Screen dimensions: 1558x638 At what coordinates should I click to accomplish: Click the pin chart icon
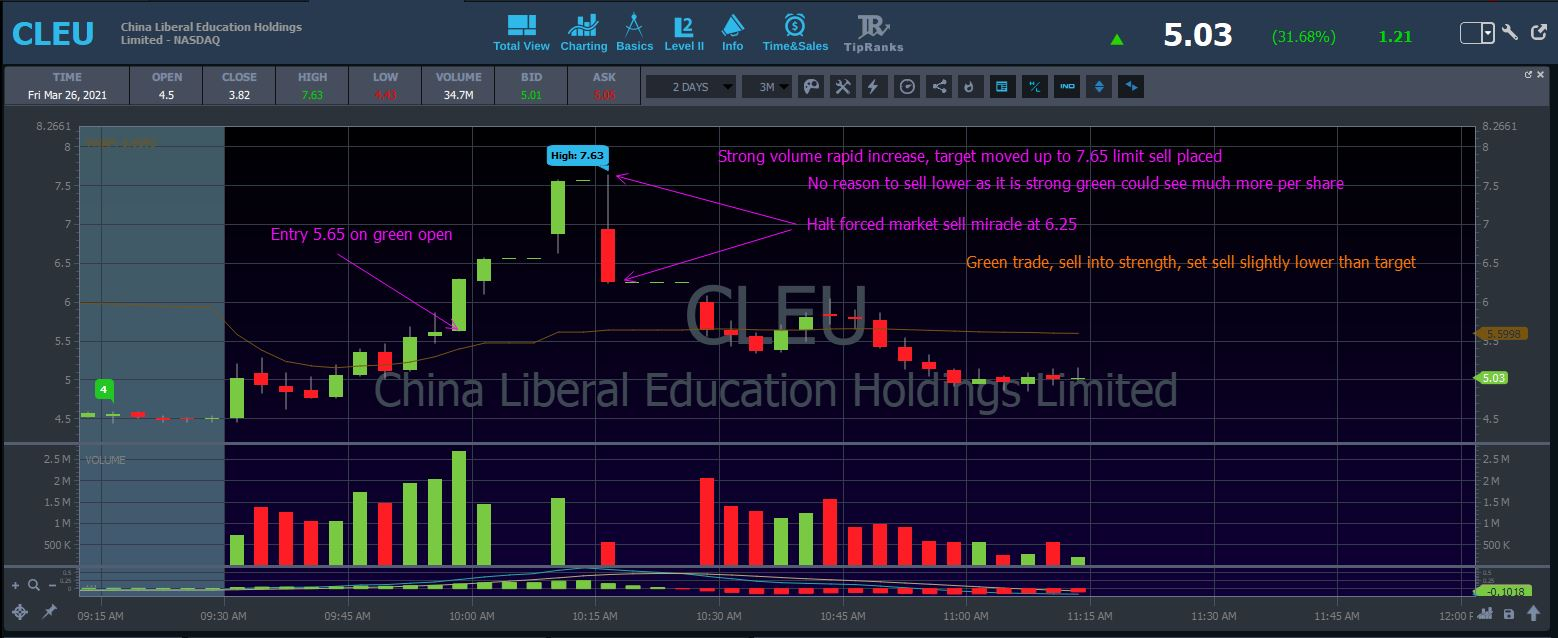pyautogui.click(x=49, y=611)
